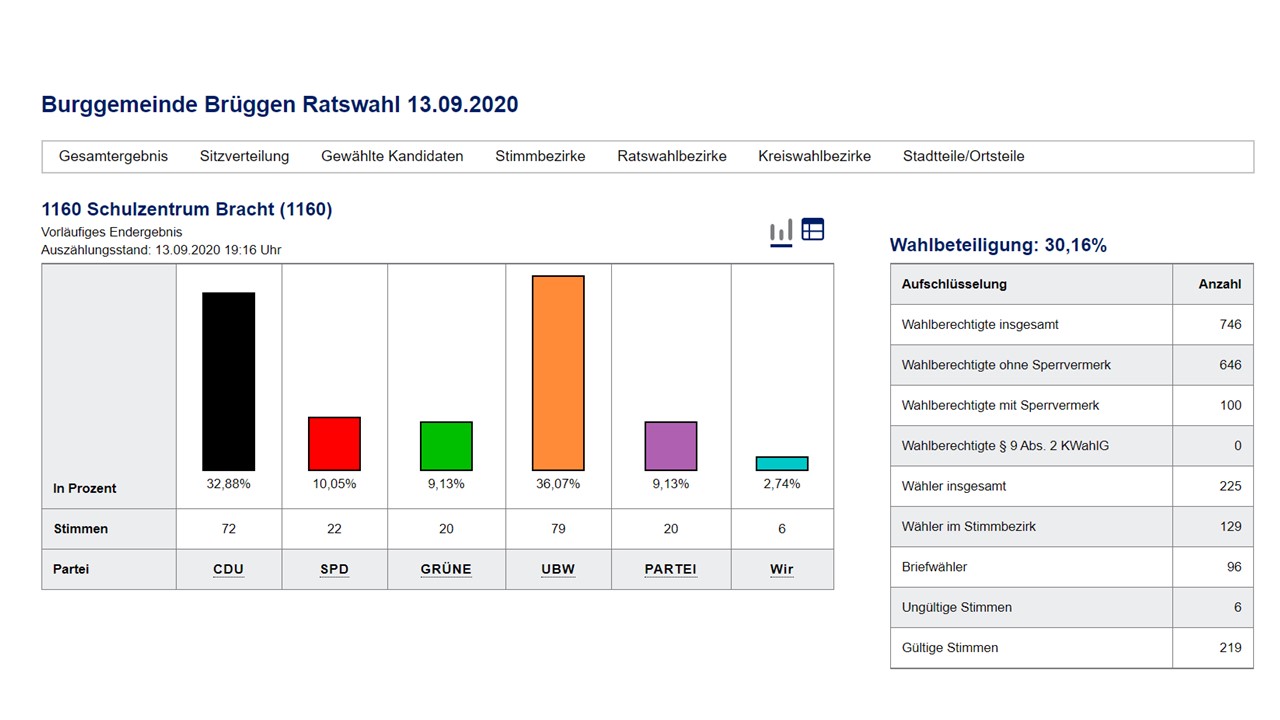Click the CDU party link
Image resolution: width=1280 pixels, height=720 pixels.
point(229,569)
